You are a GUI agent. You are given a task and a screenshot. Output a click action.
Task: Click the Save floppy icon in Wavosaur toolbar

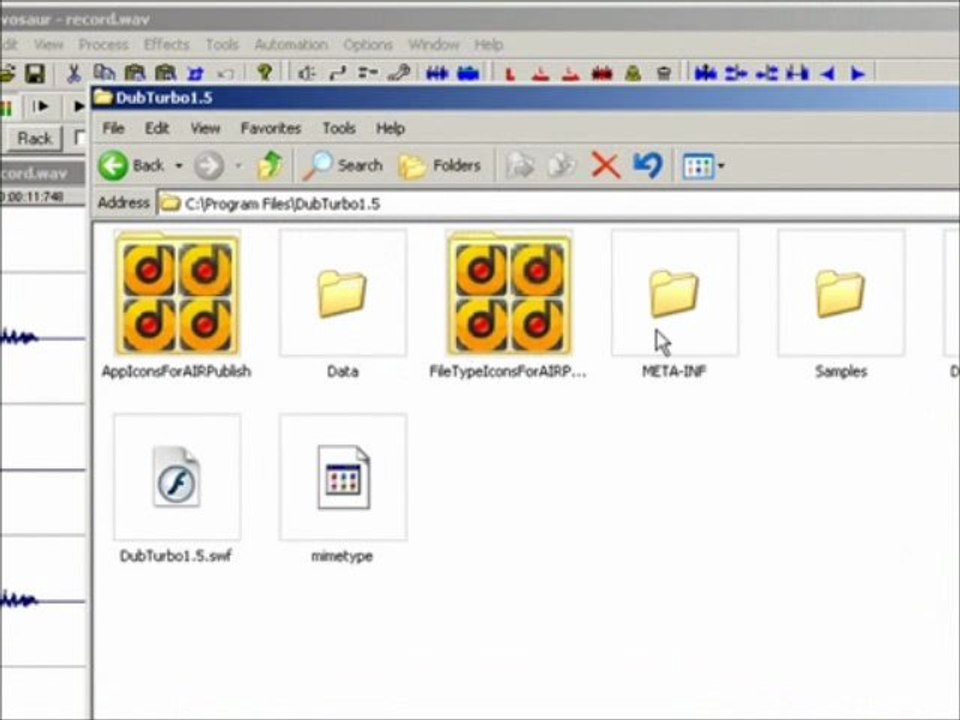point(35,73)
